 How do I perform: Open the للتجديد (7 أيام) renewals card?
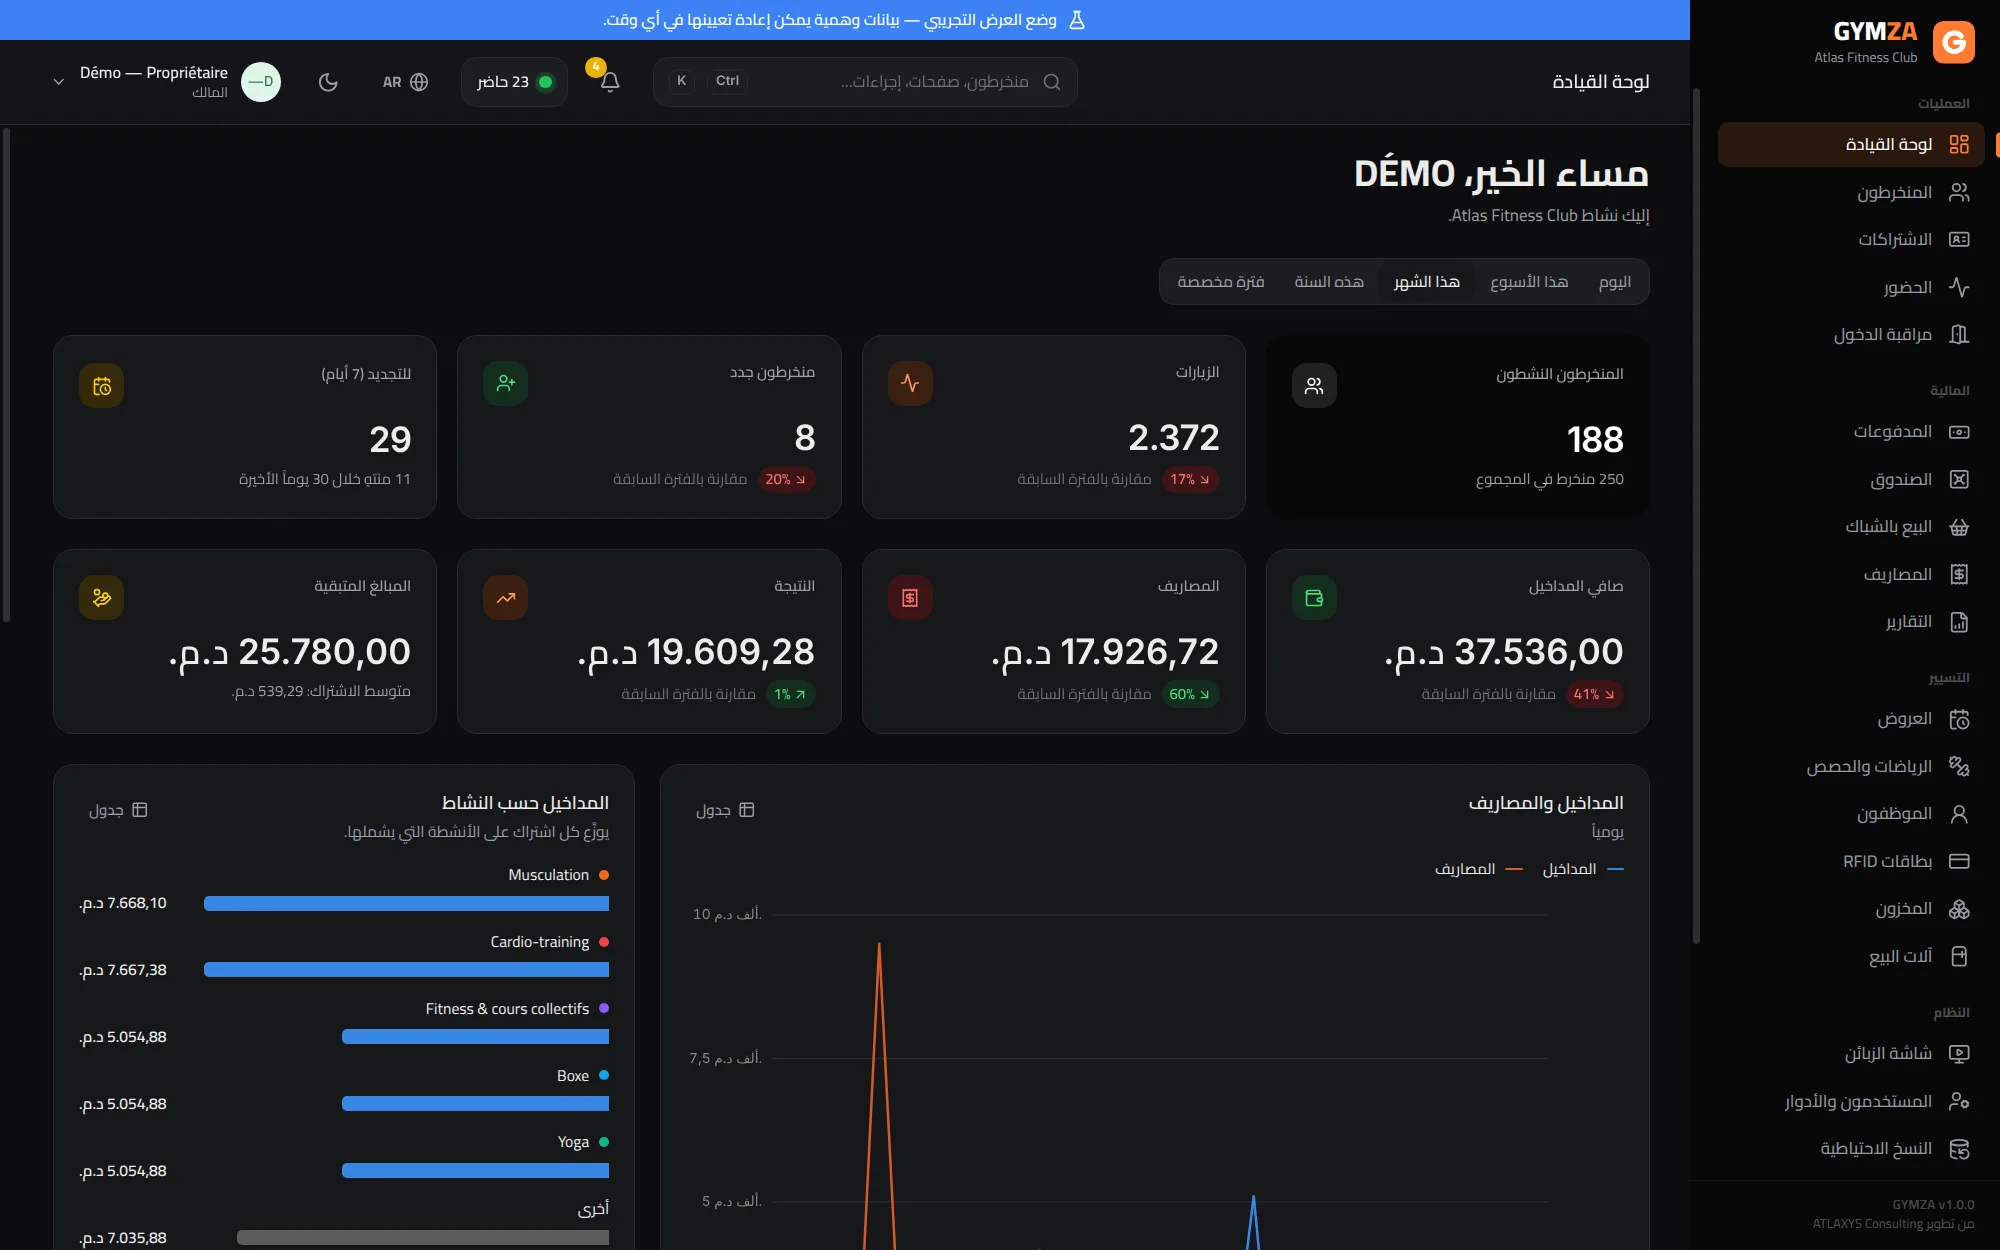point(245,427)
